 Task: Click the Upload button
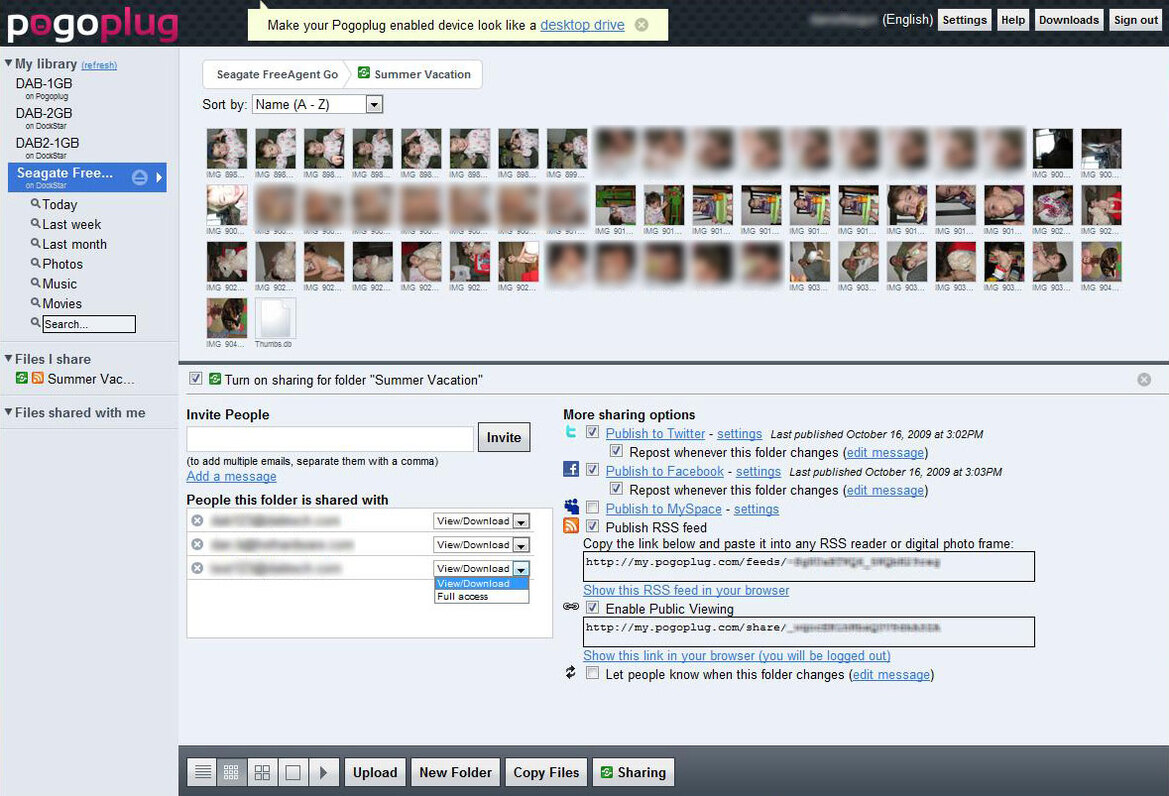(375, 772)
